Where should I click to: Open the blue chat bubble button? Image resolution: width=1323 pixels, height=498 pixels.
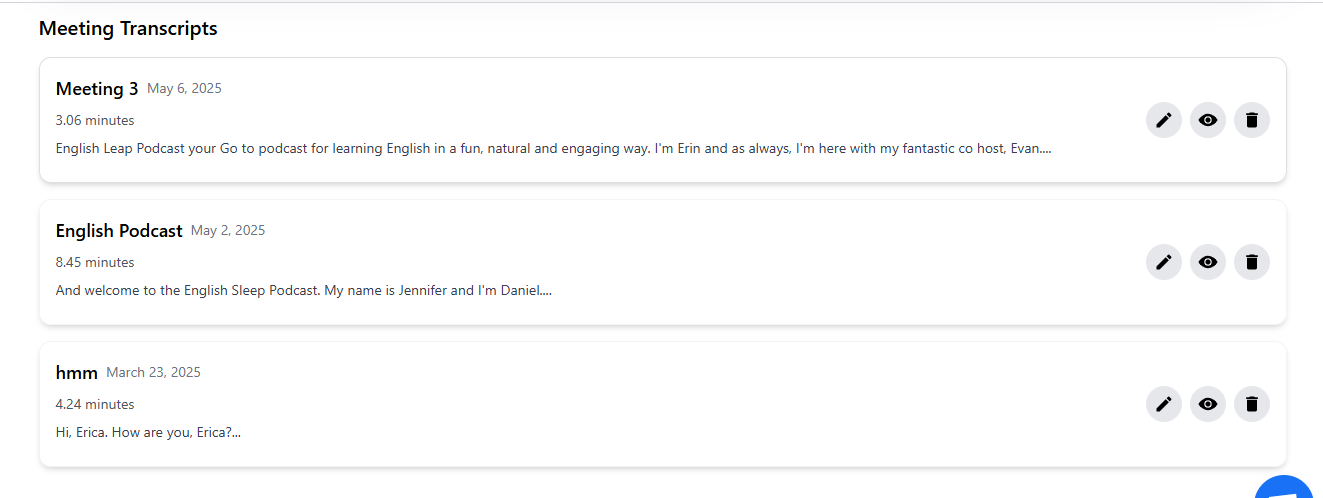click(1288, 487)
